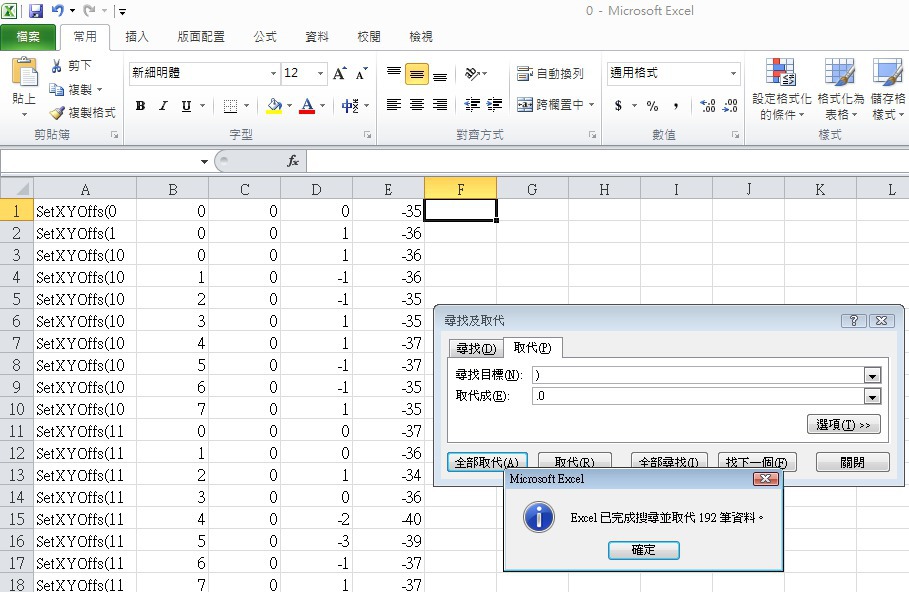Expand the 尋找目標 history dropdown arrow
This screenshot has height=592, width=909.
(x=872, y=376)
